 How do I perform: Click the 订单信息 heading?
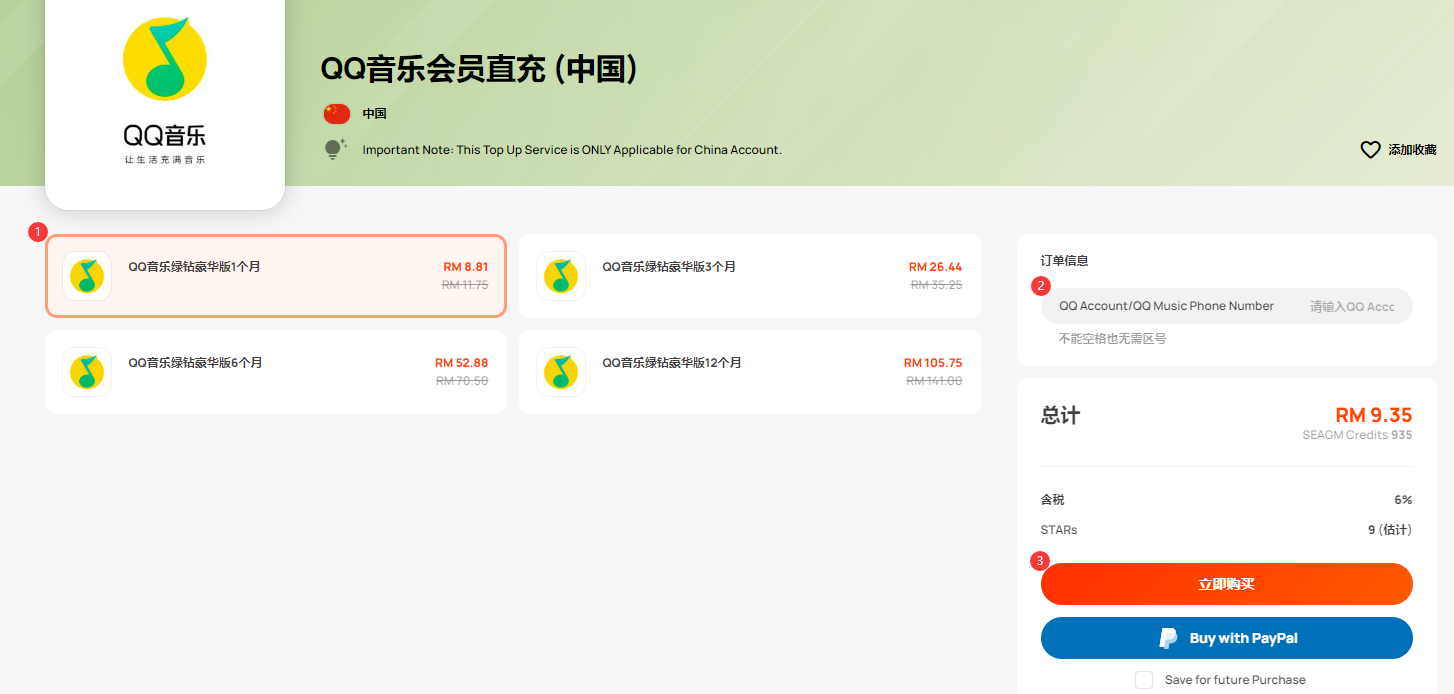1065,260
